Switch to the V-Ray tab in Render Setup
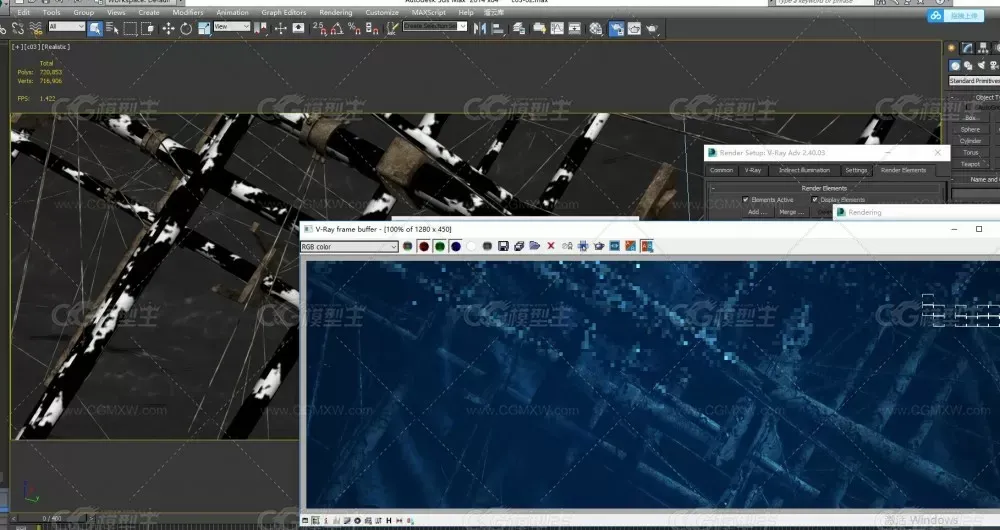This screenshot has height=530, width=1000. pos(753,170)
